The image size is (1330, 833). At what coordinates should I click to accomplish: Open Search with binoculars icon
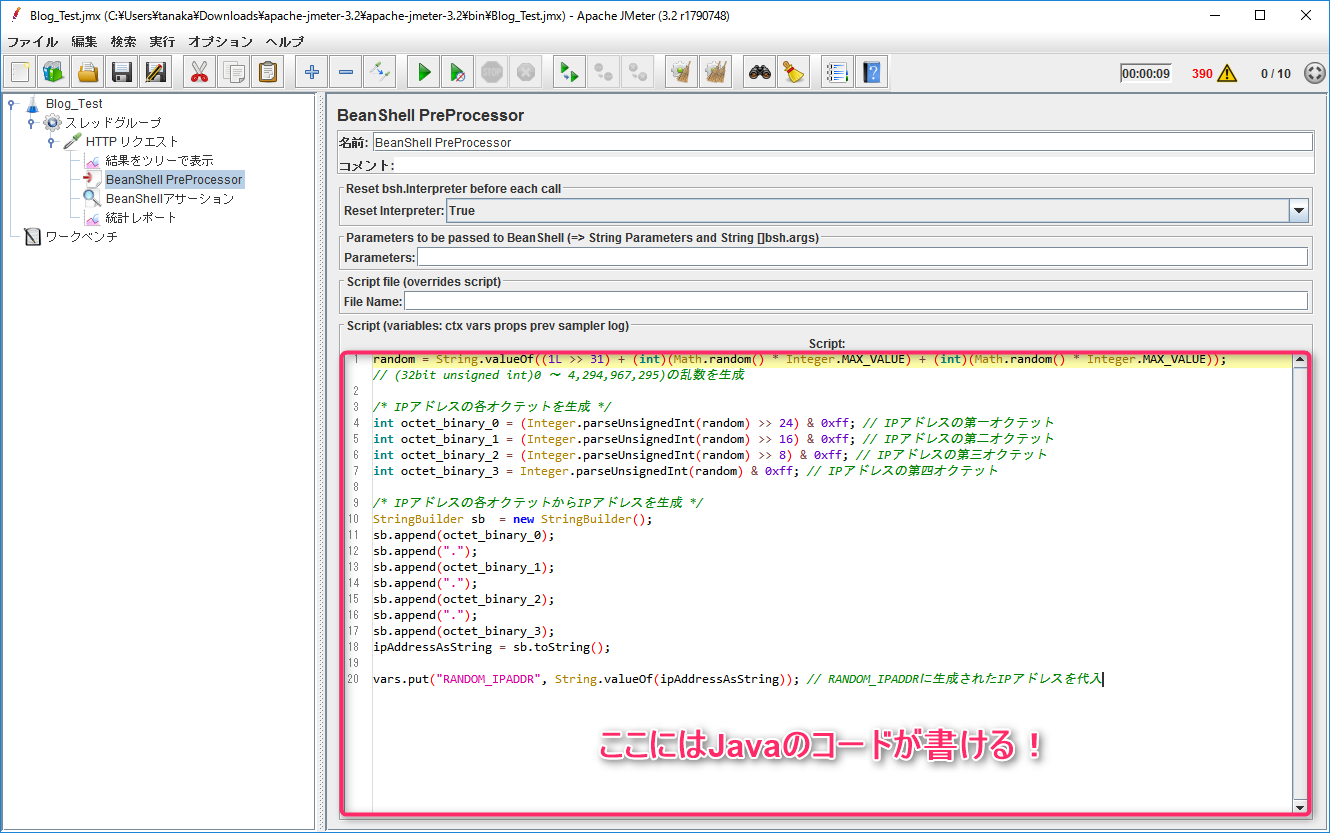tap(760, 72)
